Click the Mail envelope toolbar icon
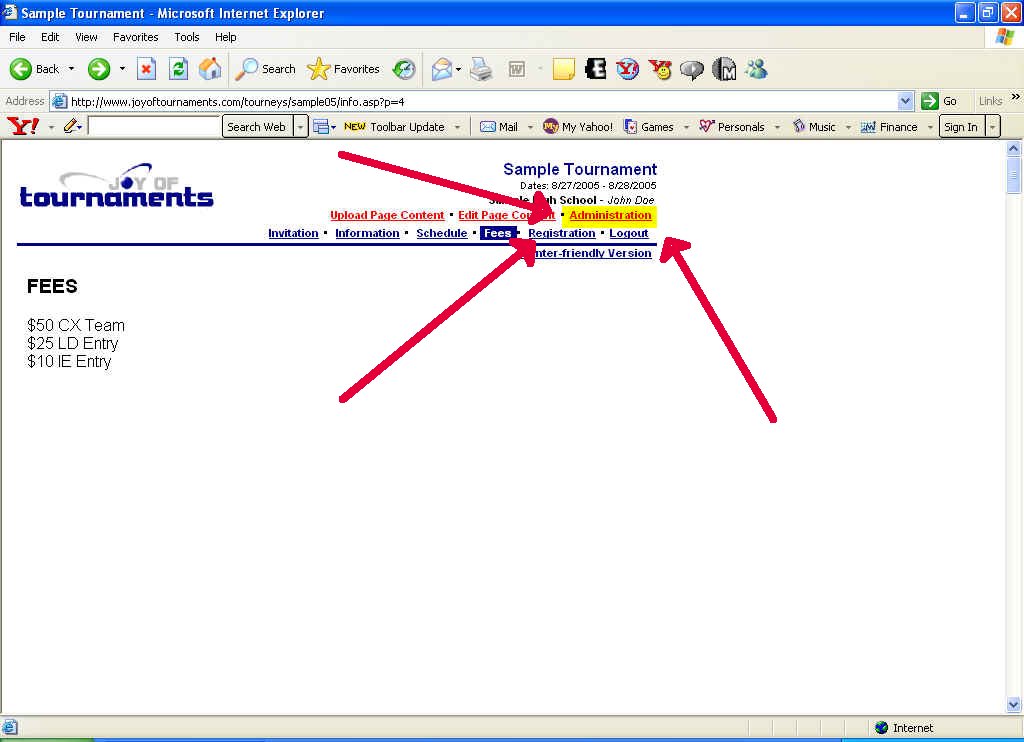Image resolution: width=1024 pixels, height=742 pixels. click(441, 69)
